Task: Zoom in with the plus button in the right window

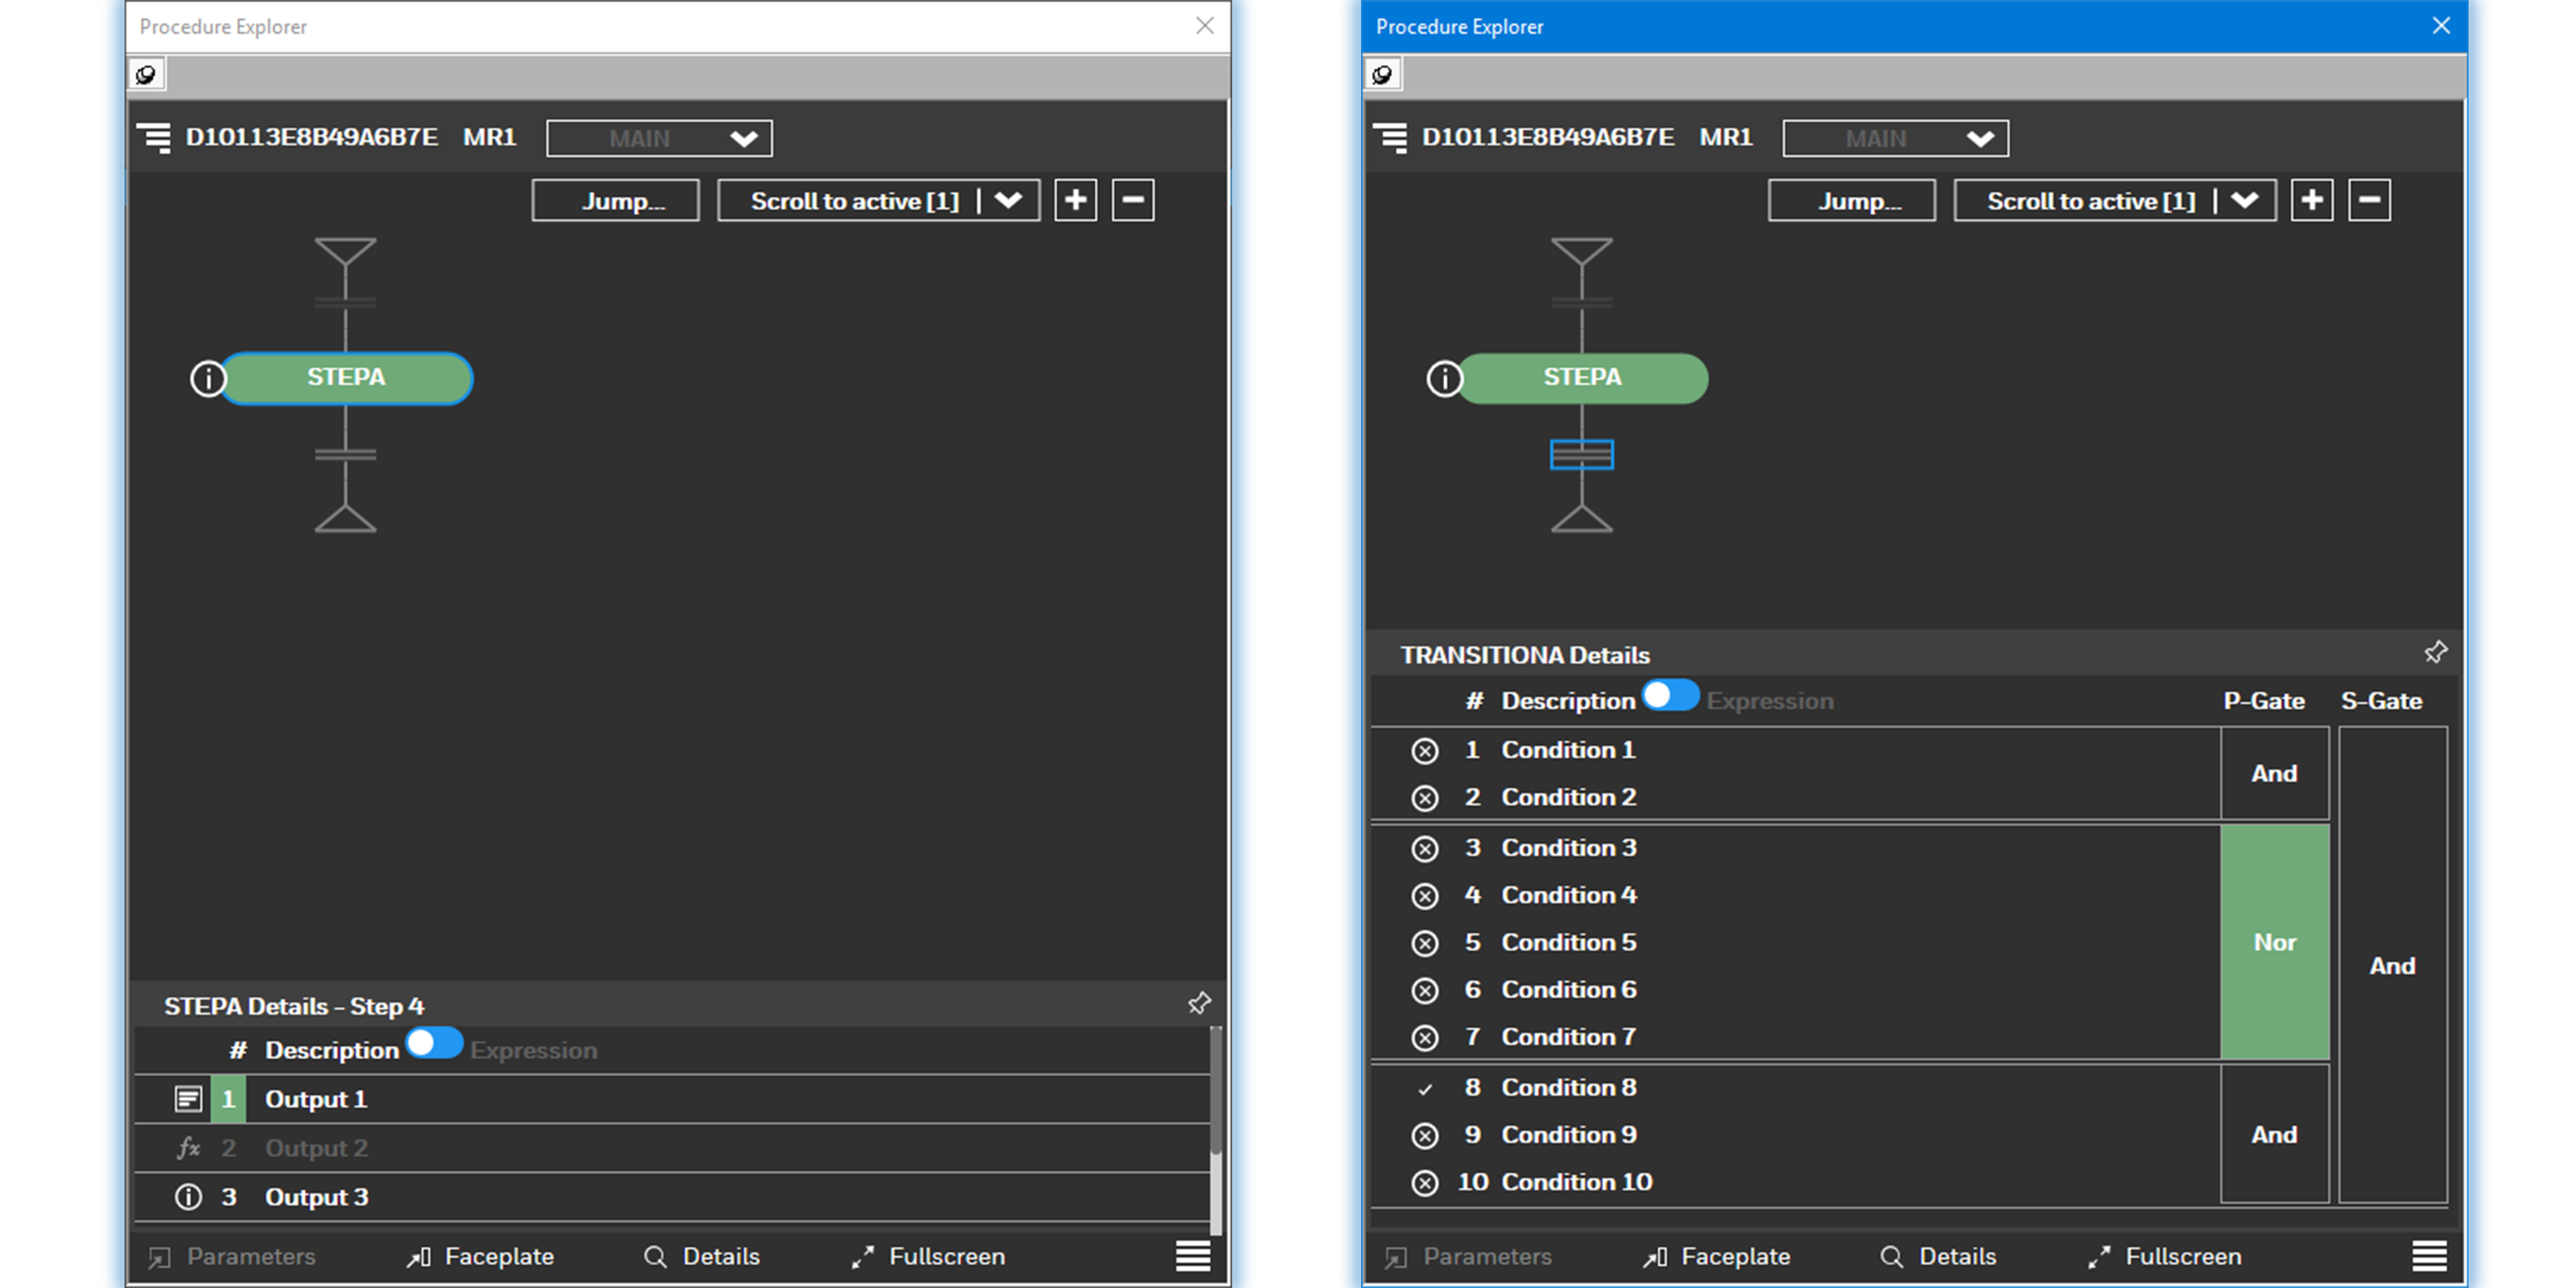Action: point(2312,200)
